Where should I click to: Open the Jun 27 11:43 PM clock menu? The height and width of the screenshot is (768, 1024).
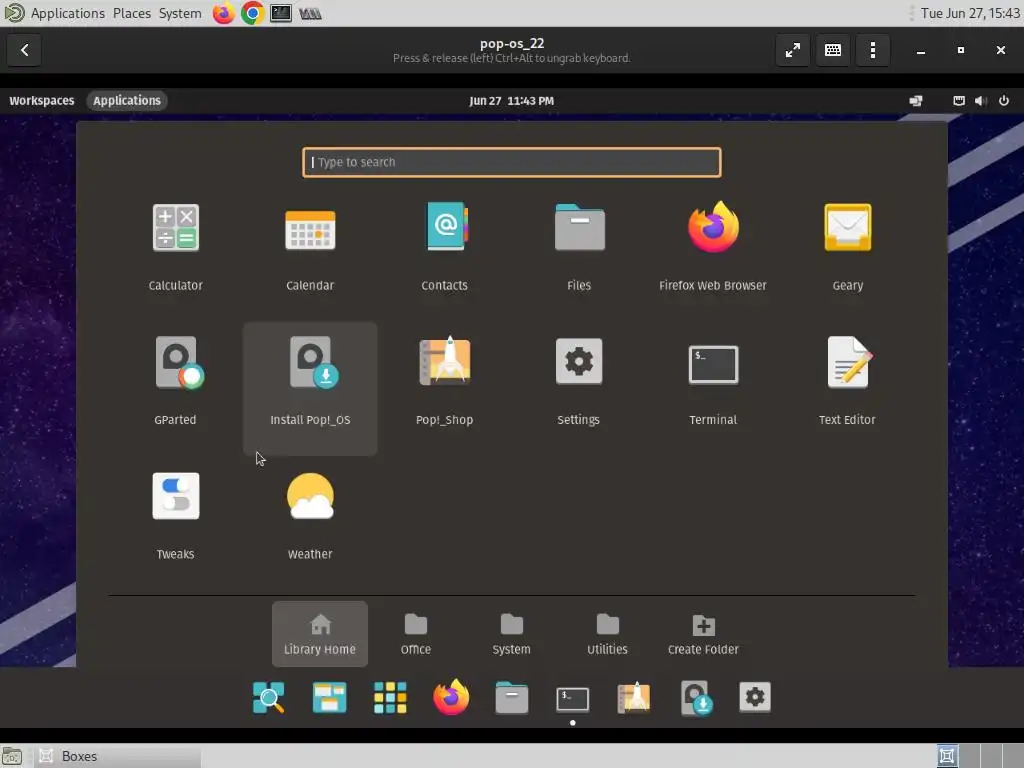coord(511,101)
